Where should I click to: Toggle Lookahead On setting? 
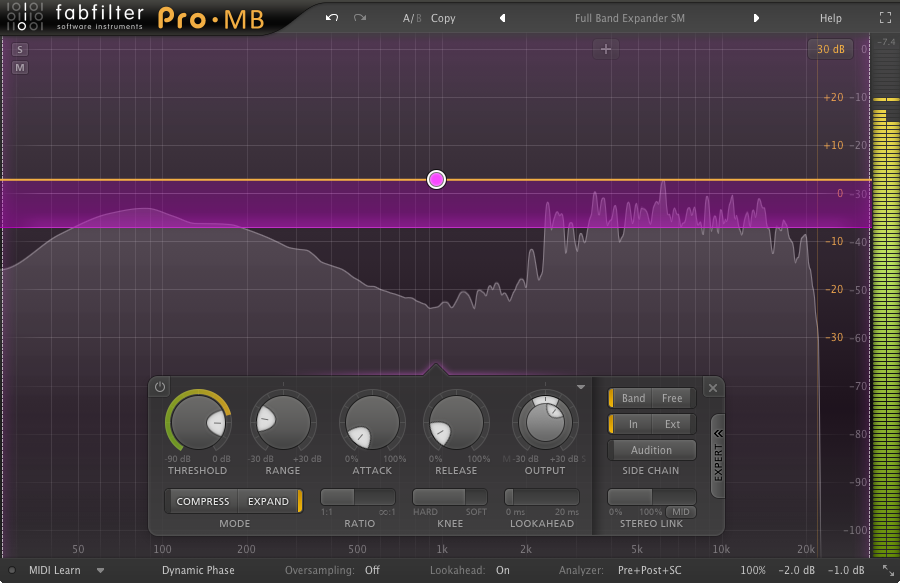(x=503, y=570)
